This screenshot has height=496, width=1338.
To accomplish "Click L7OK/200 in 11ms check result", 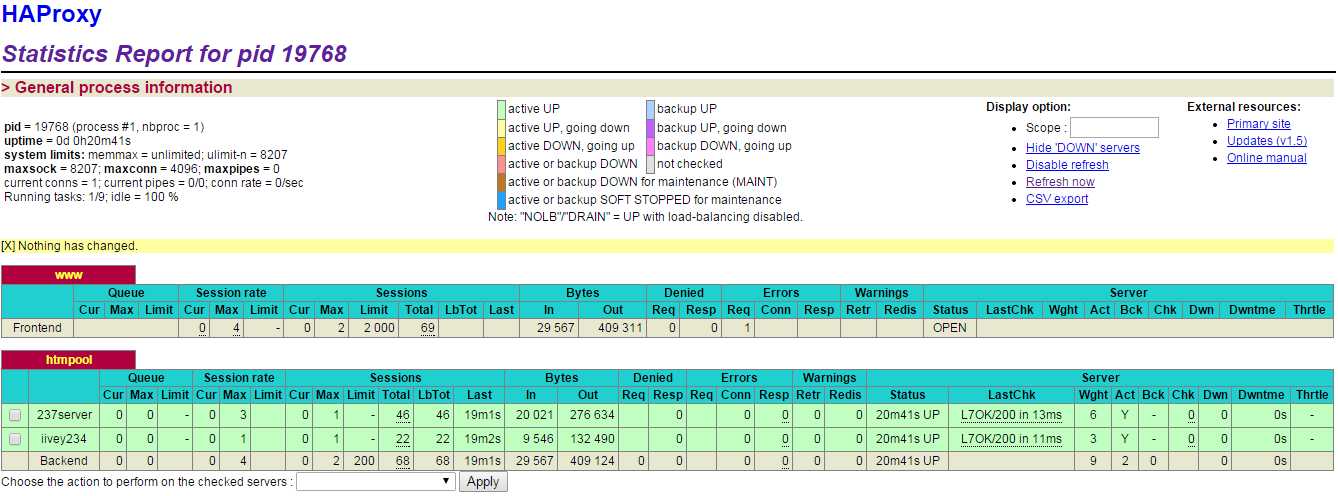I will tap(1011, 438).
